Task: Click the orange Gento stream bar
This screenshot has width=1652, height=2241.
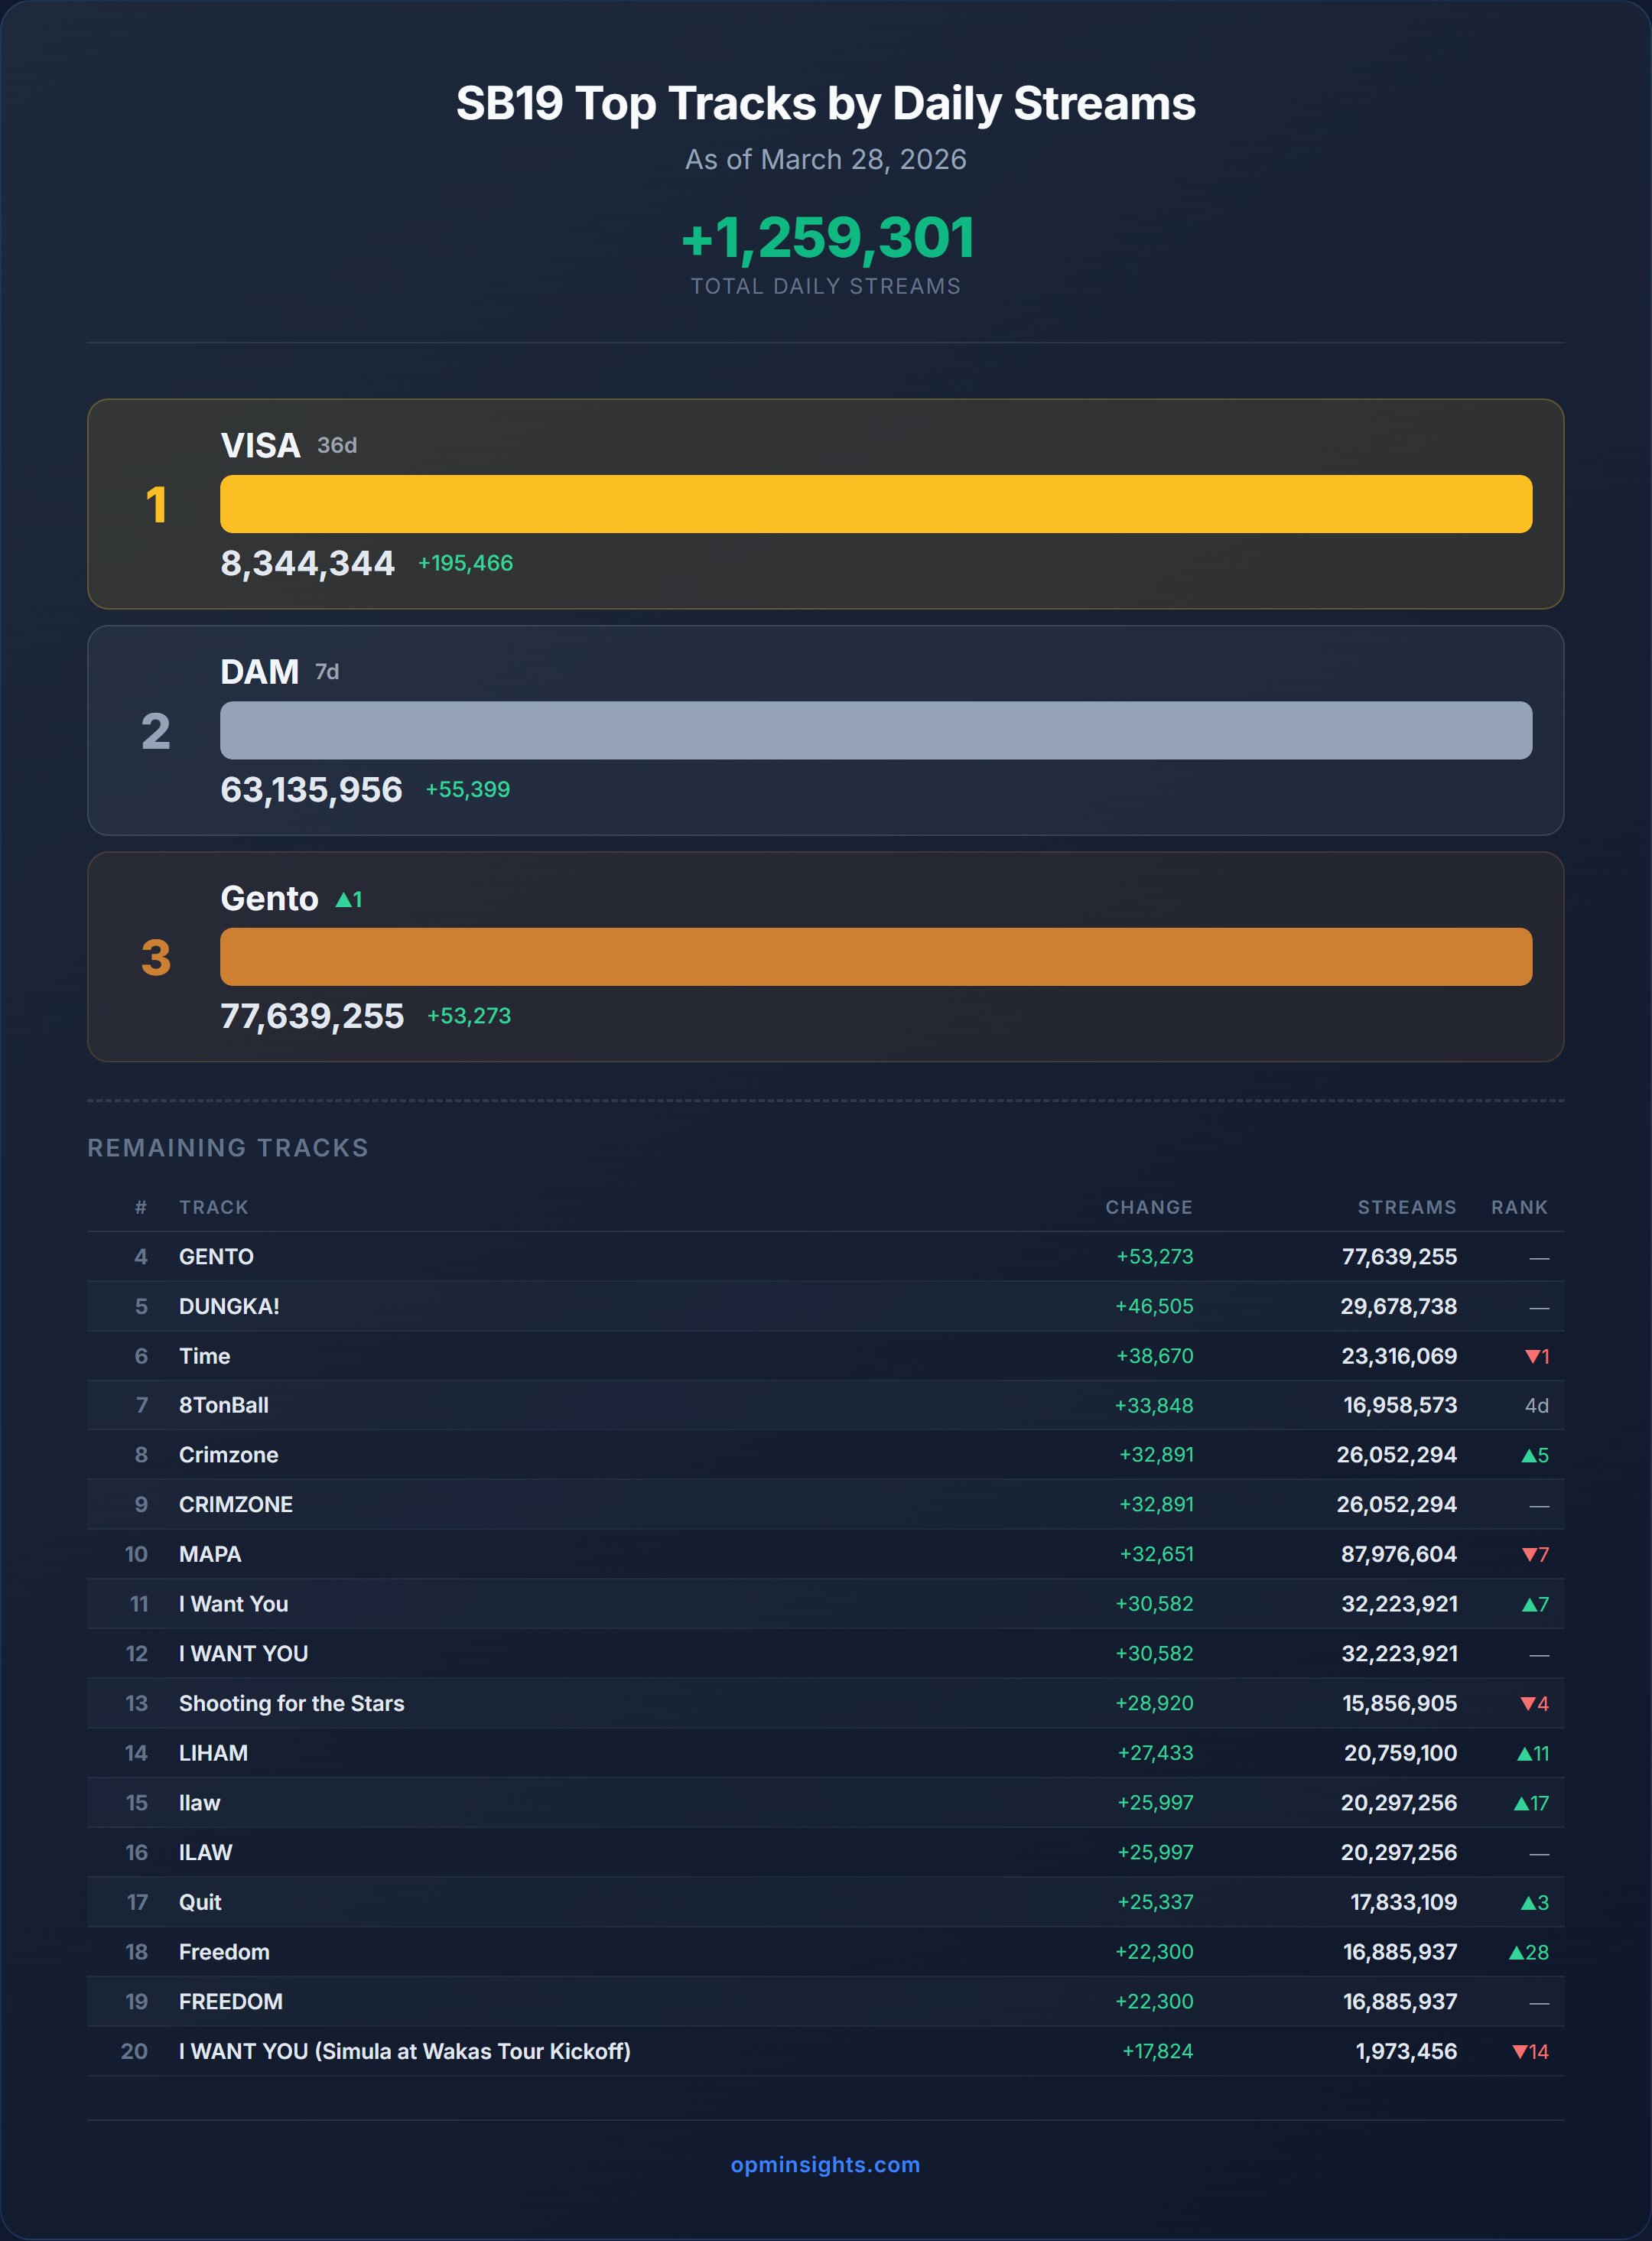Action: click(x=875, y=957)
